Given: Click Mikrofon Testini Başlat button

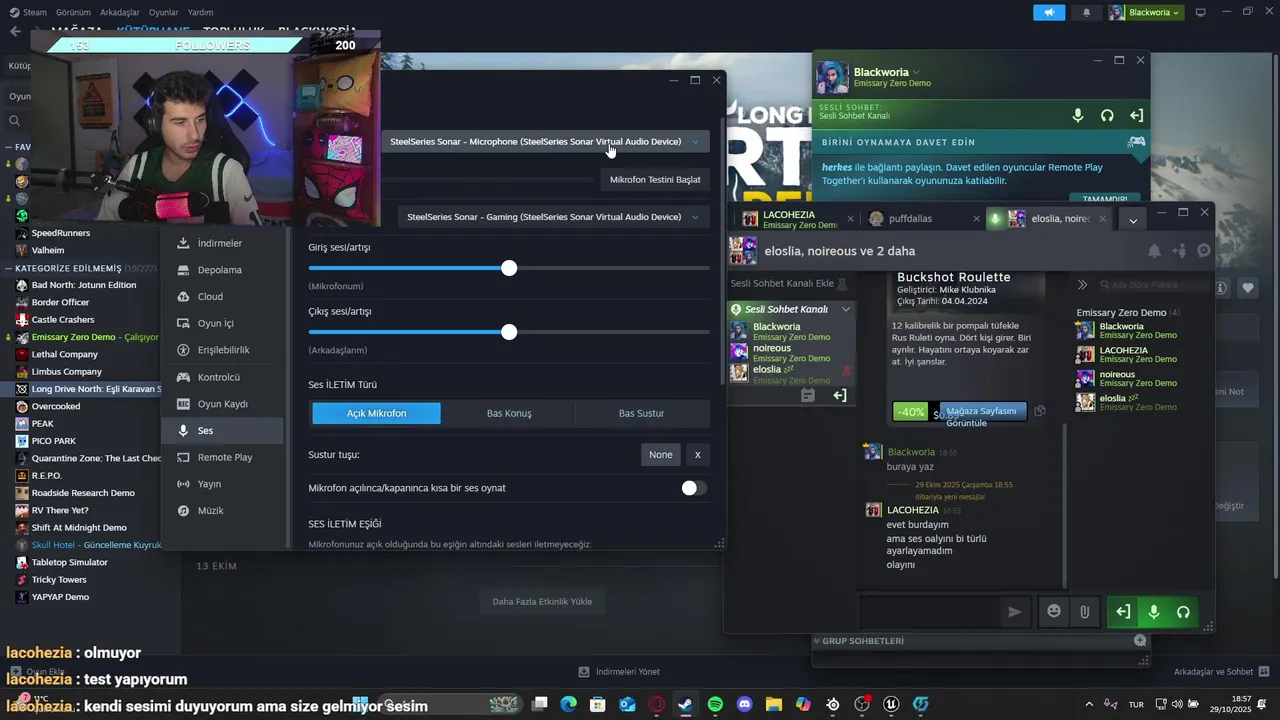Looking at the screenshot, I should (x=655, y=180).
